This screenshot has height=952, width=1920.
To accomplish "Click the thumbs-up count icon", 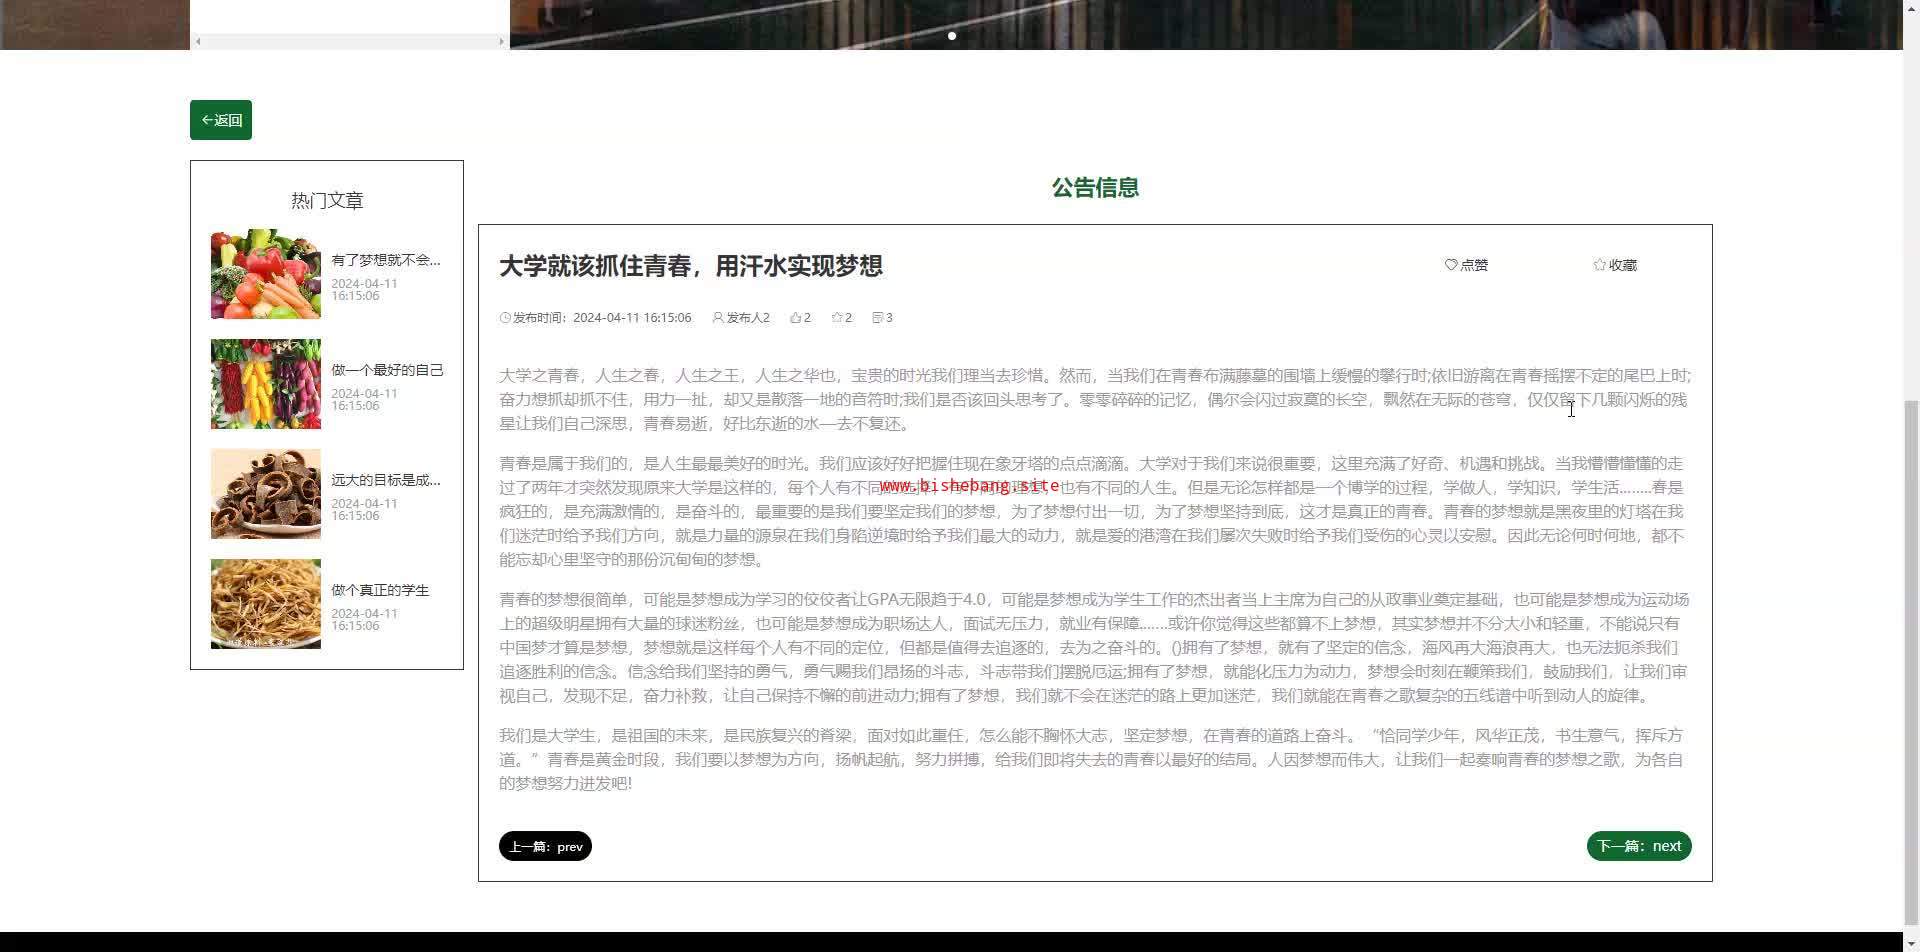I will click(x=795, y=318).
